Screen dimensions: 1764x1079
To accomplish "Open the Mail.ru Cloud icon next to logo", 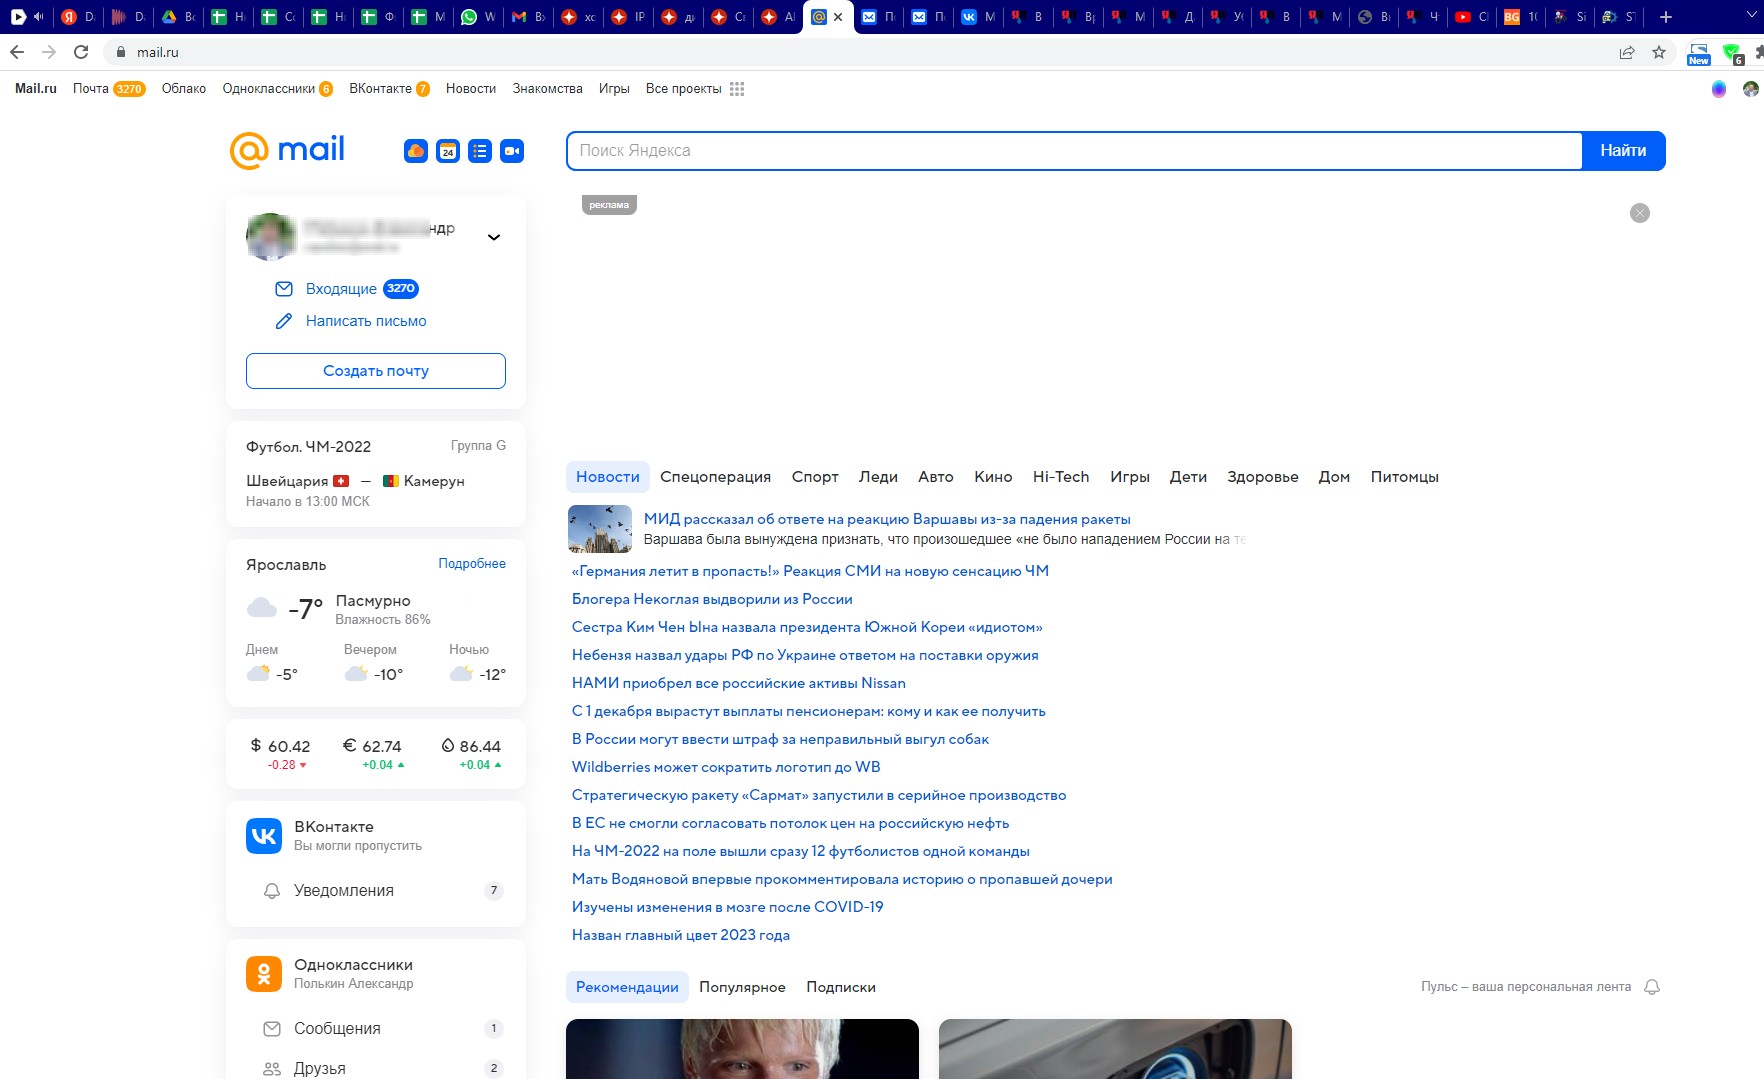I will pyautogui.click(x=416, y=151).
